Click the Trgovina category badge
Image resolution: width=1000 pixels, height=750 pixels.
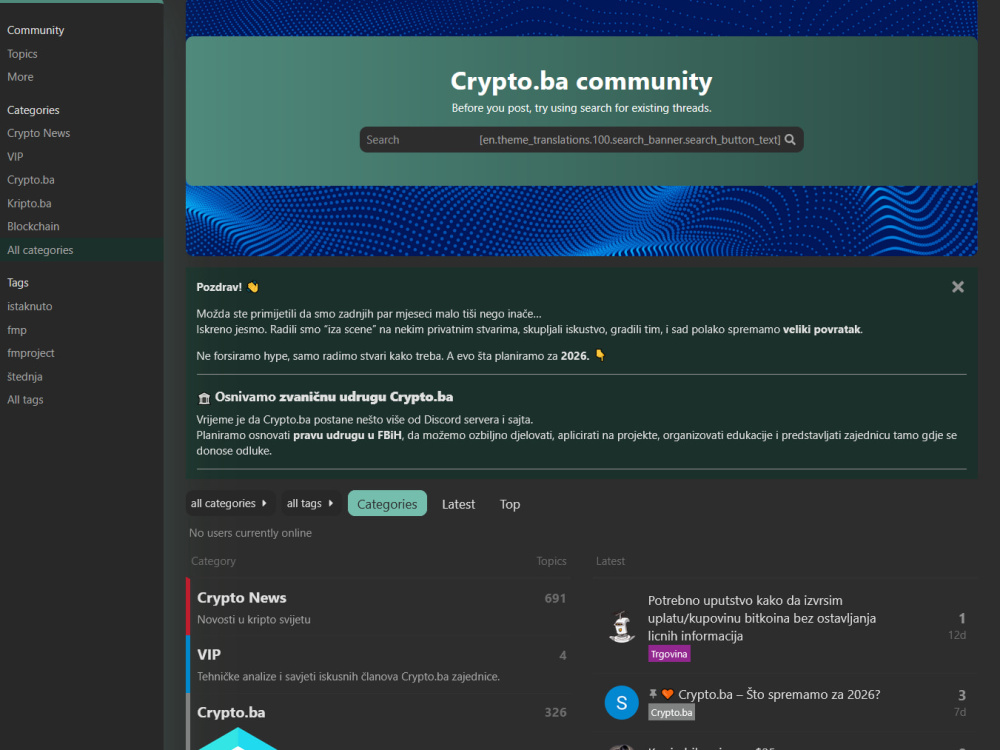click(669, 654)
